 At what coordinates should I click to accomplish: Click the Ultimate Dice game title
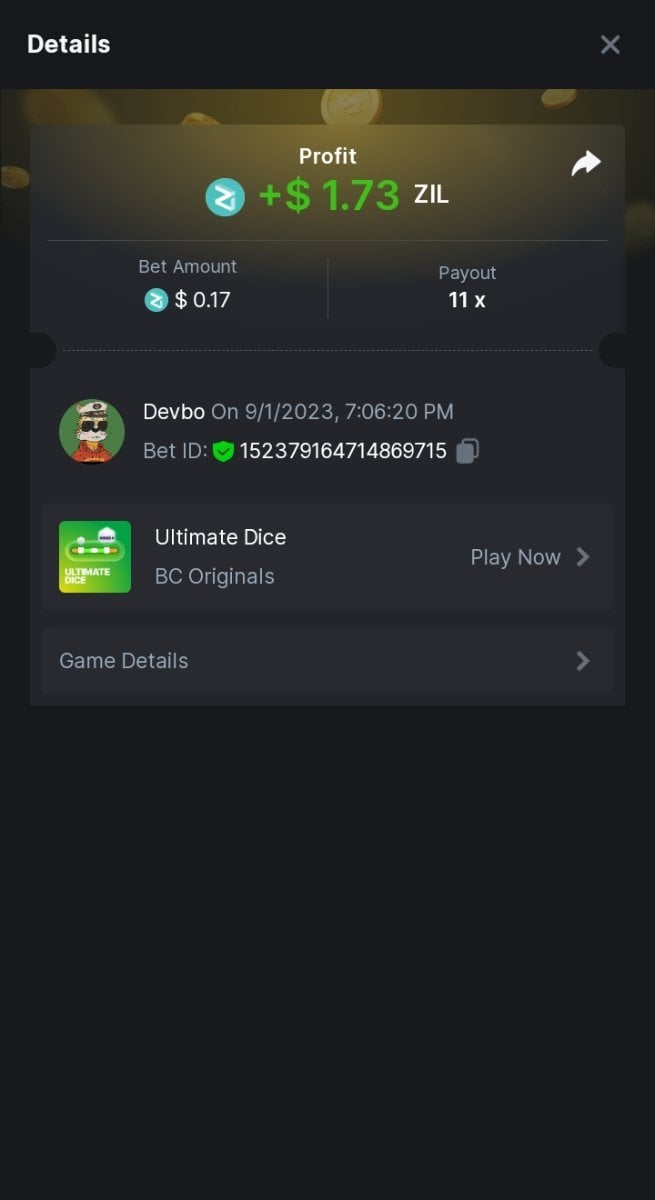click(x=220, y=537)
